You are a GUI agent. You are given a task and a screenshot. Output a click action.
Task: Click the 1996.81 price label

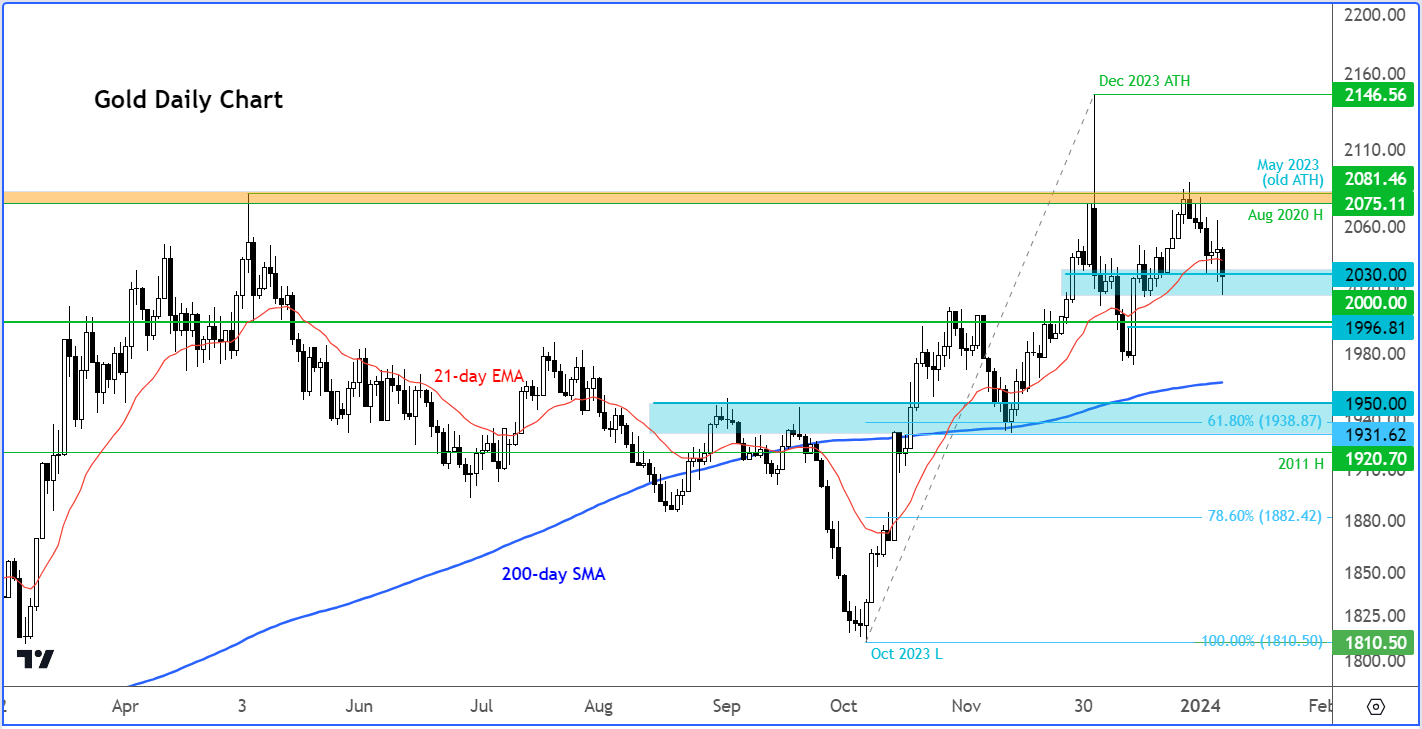(1372, 327)
